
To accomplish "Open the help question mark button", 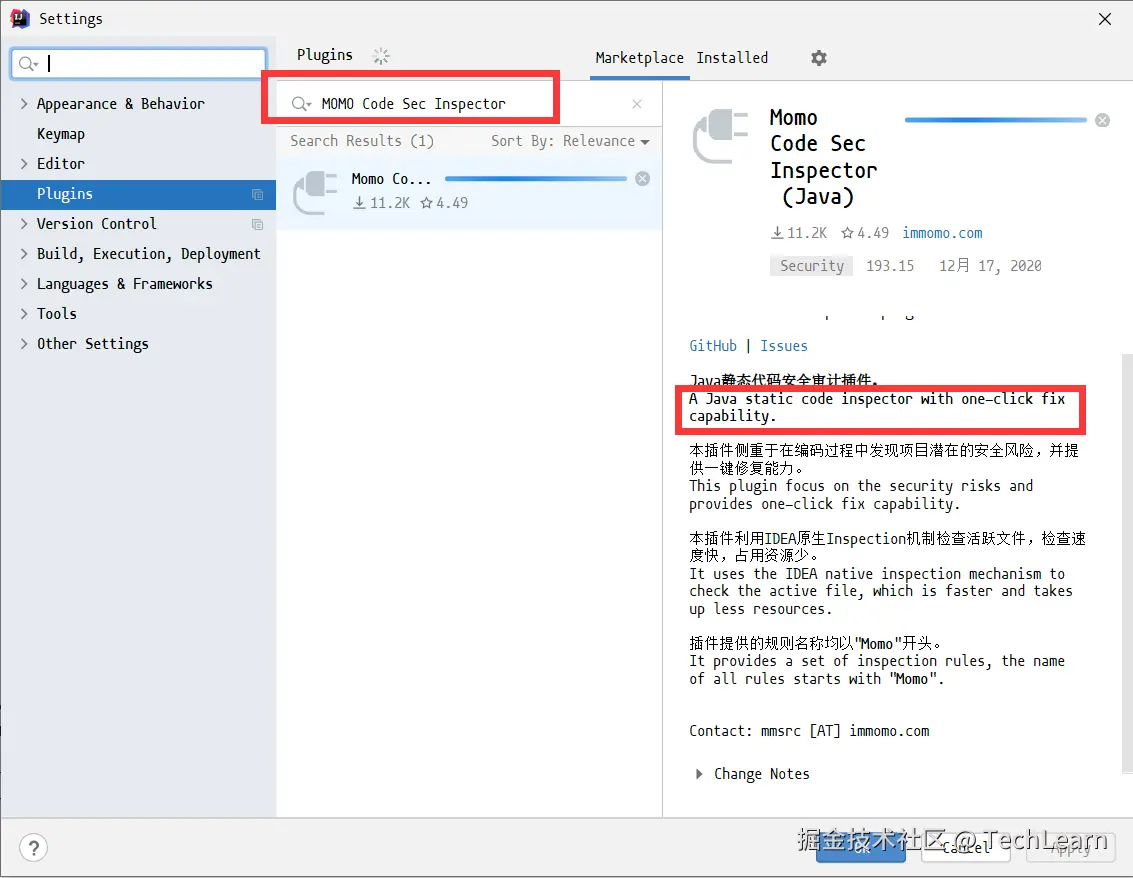I will (x=33, y=848).
